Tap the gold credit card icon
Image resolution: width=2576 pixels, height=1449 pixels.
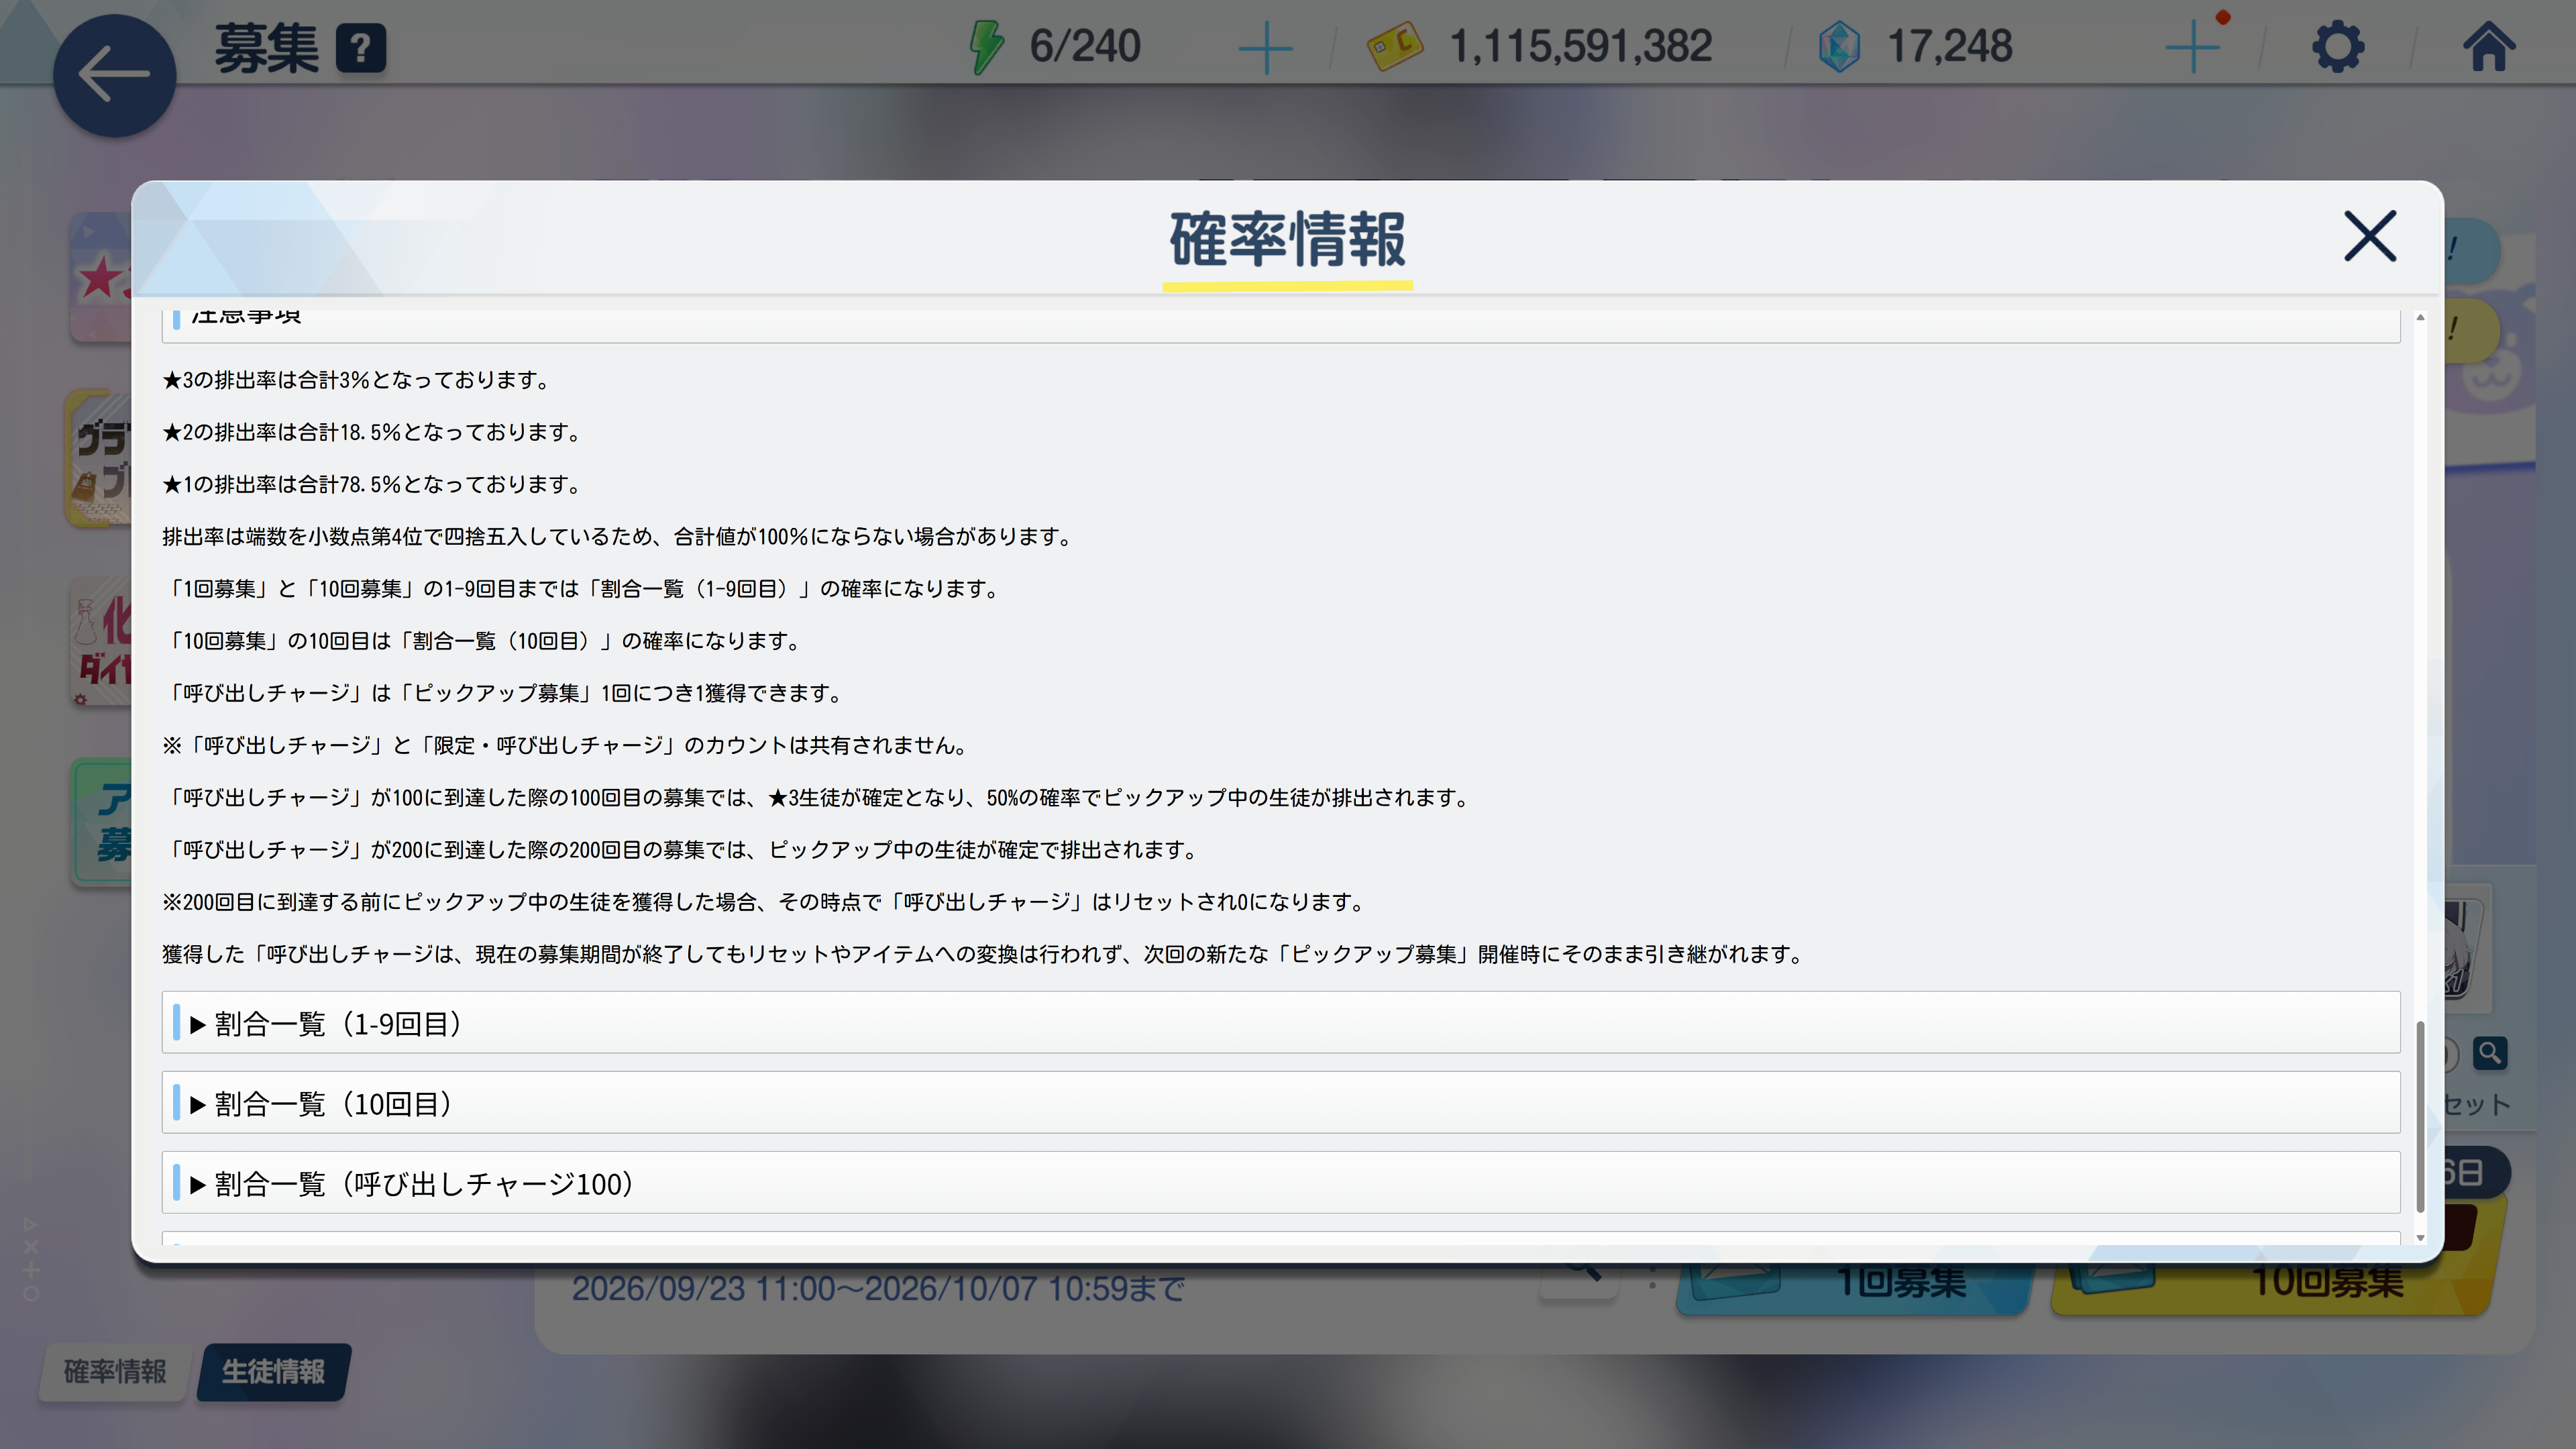click(1395, 47)
